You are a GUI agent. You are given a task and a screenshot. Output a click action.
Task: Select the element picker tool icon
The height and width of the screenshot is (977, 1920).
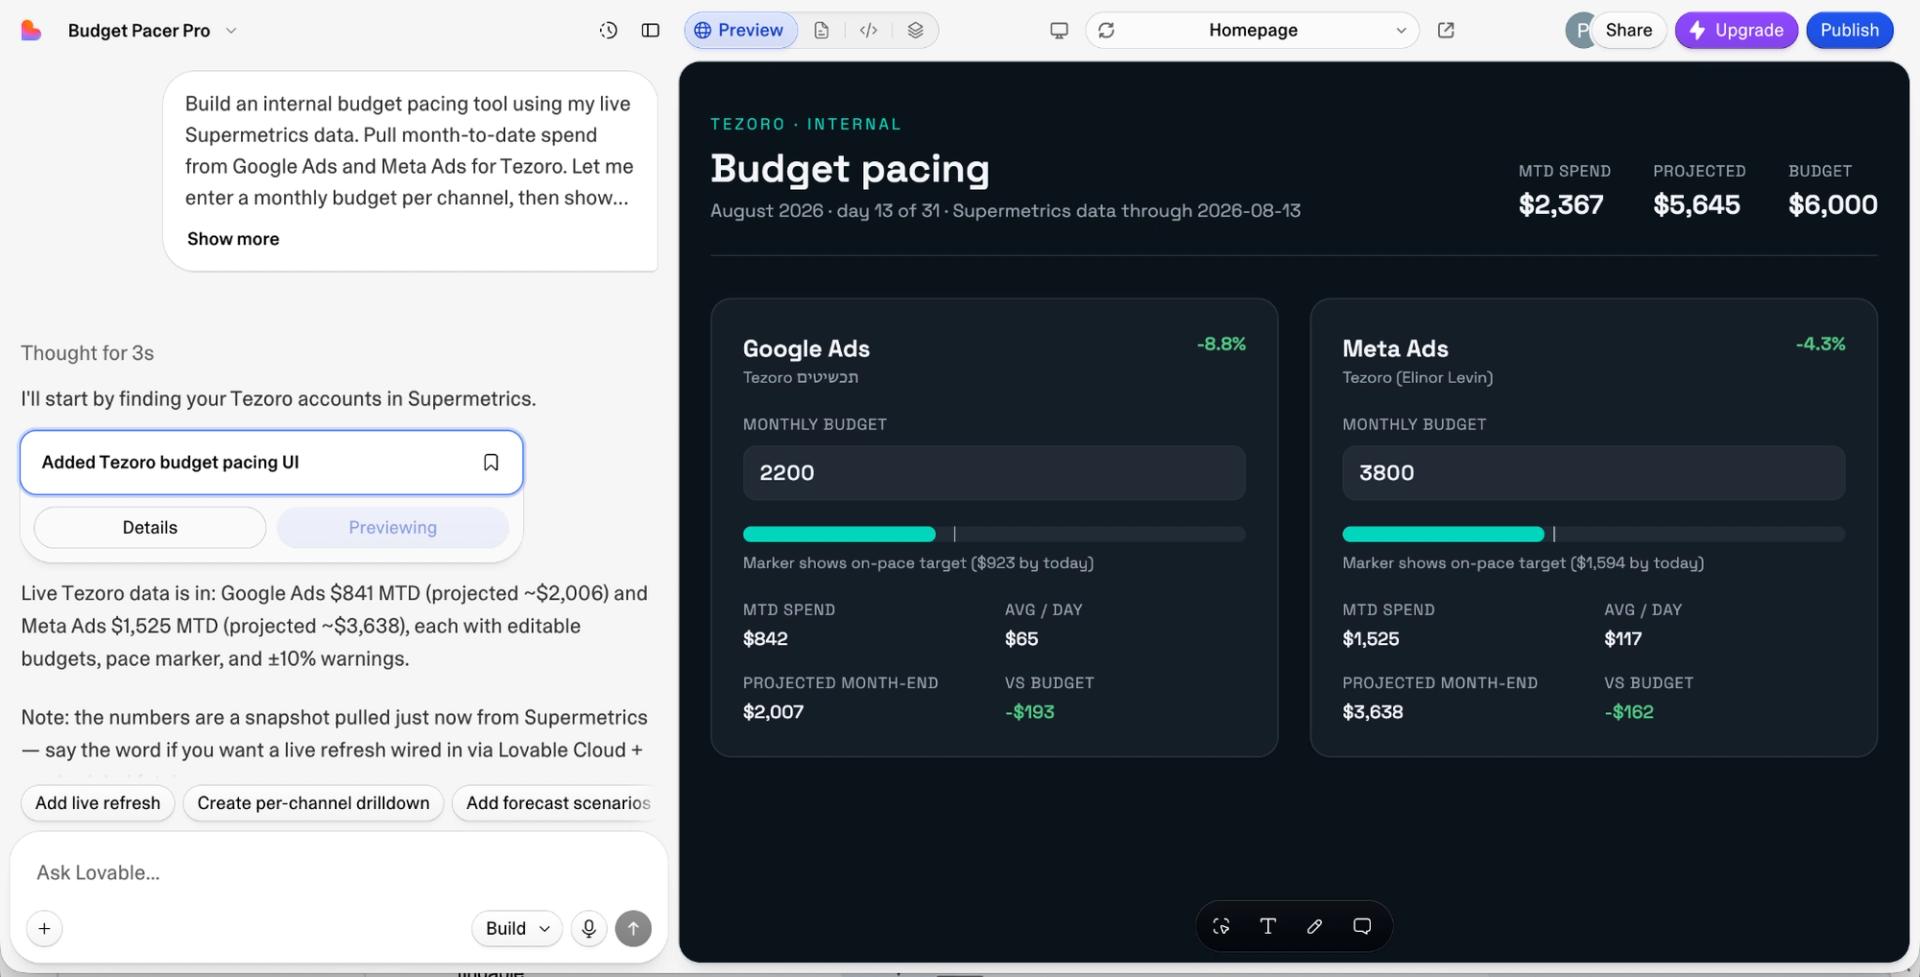1221,926
